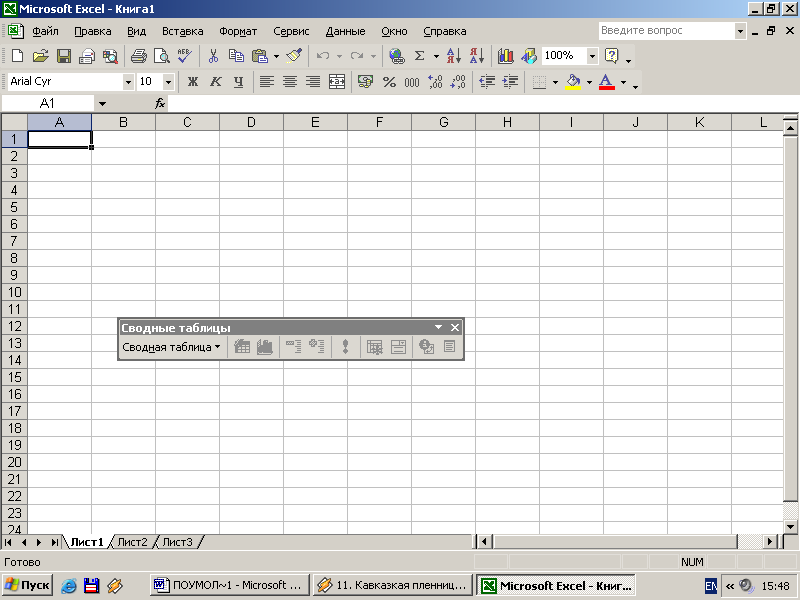This screenshot has height=600, width=800.
Task: Click the Print icon in the toolbar
Action: click(138, 56)
